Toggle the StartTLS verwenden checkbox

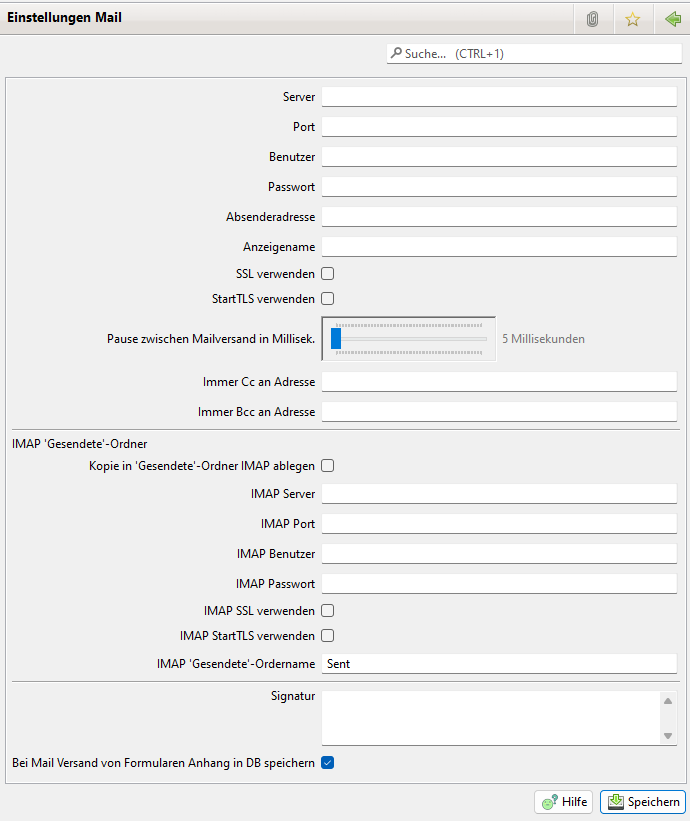pos(327,298)
